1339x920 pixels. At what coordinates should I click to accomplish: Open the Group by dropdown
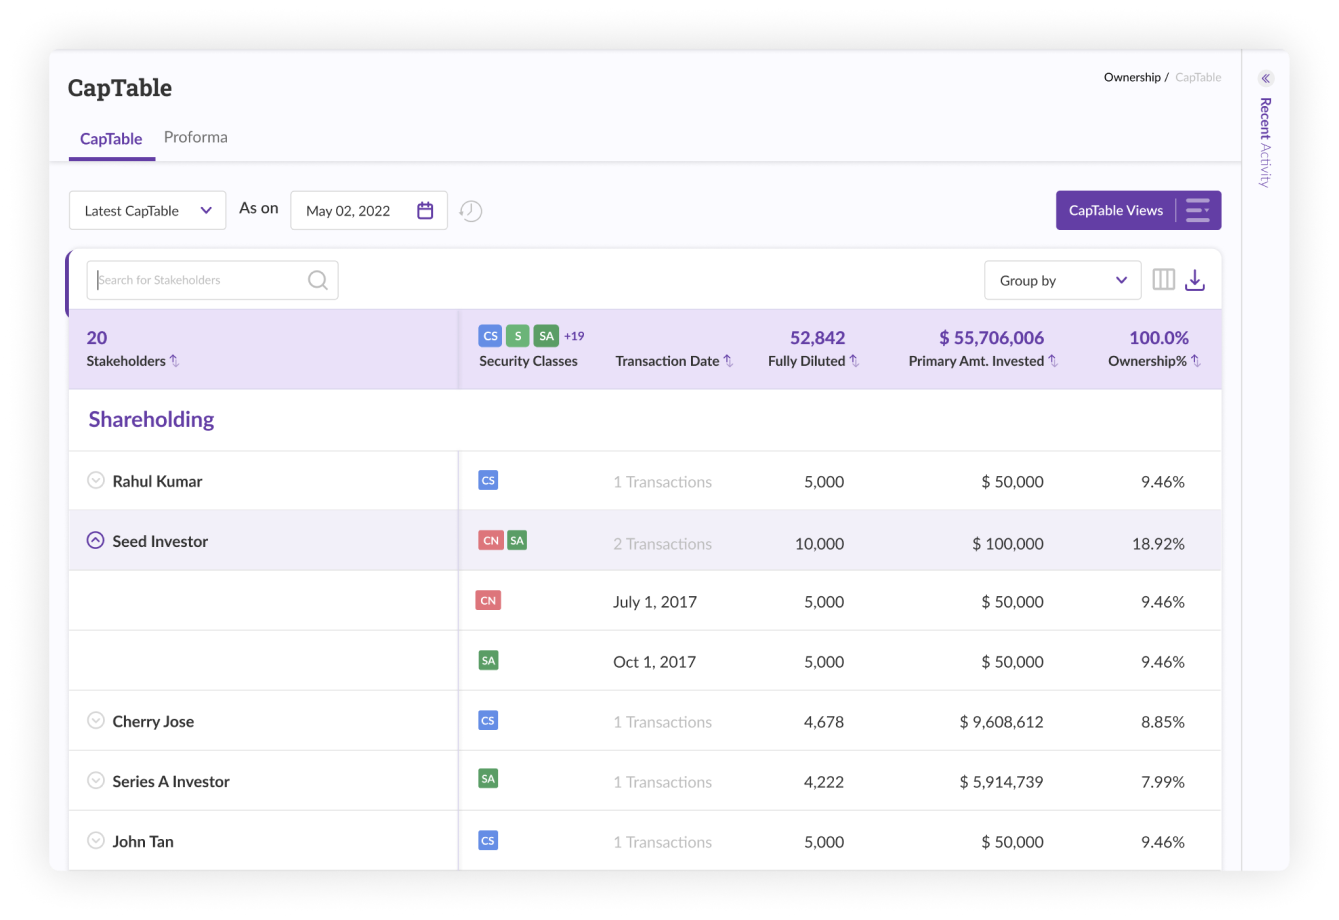click(x=1062, y=280)
